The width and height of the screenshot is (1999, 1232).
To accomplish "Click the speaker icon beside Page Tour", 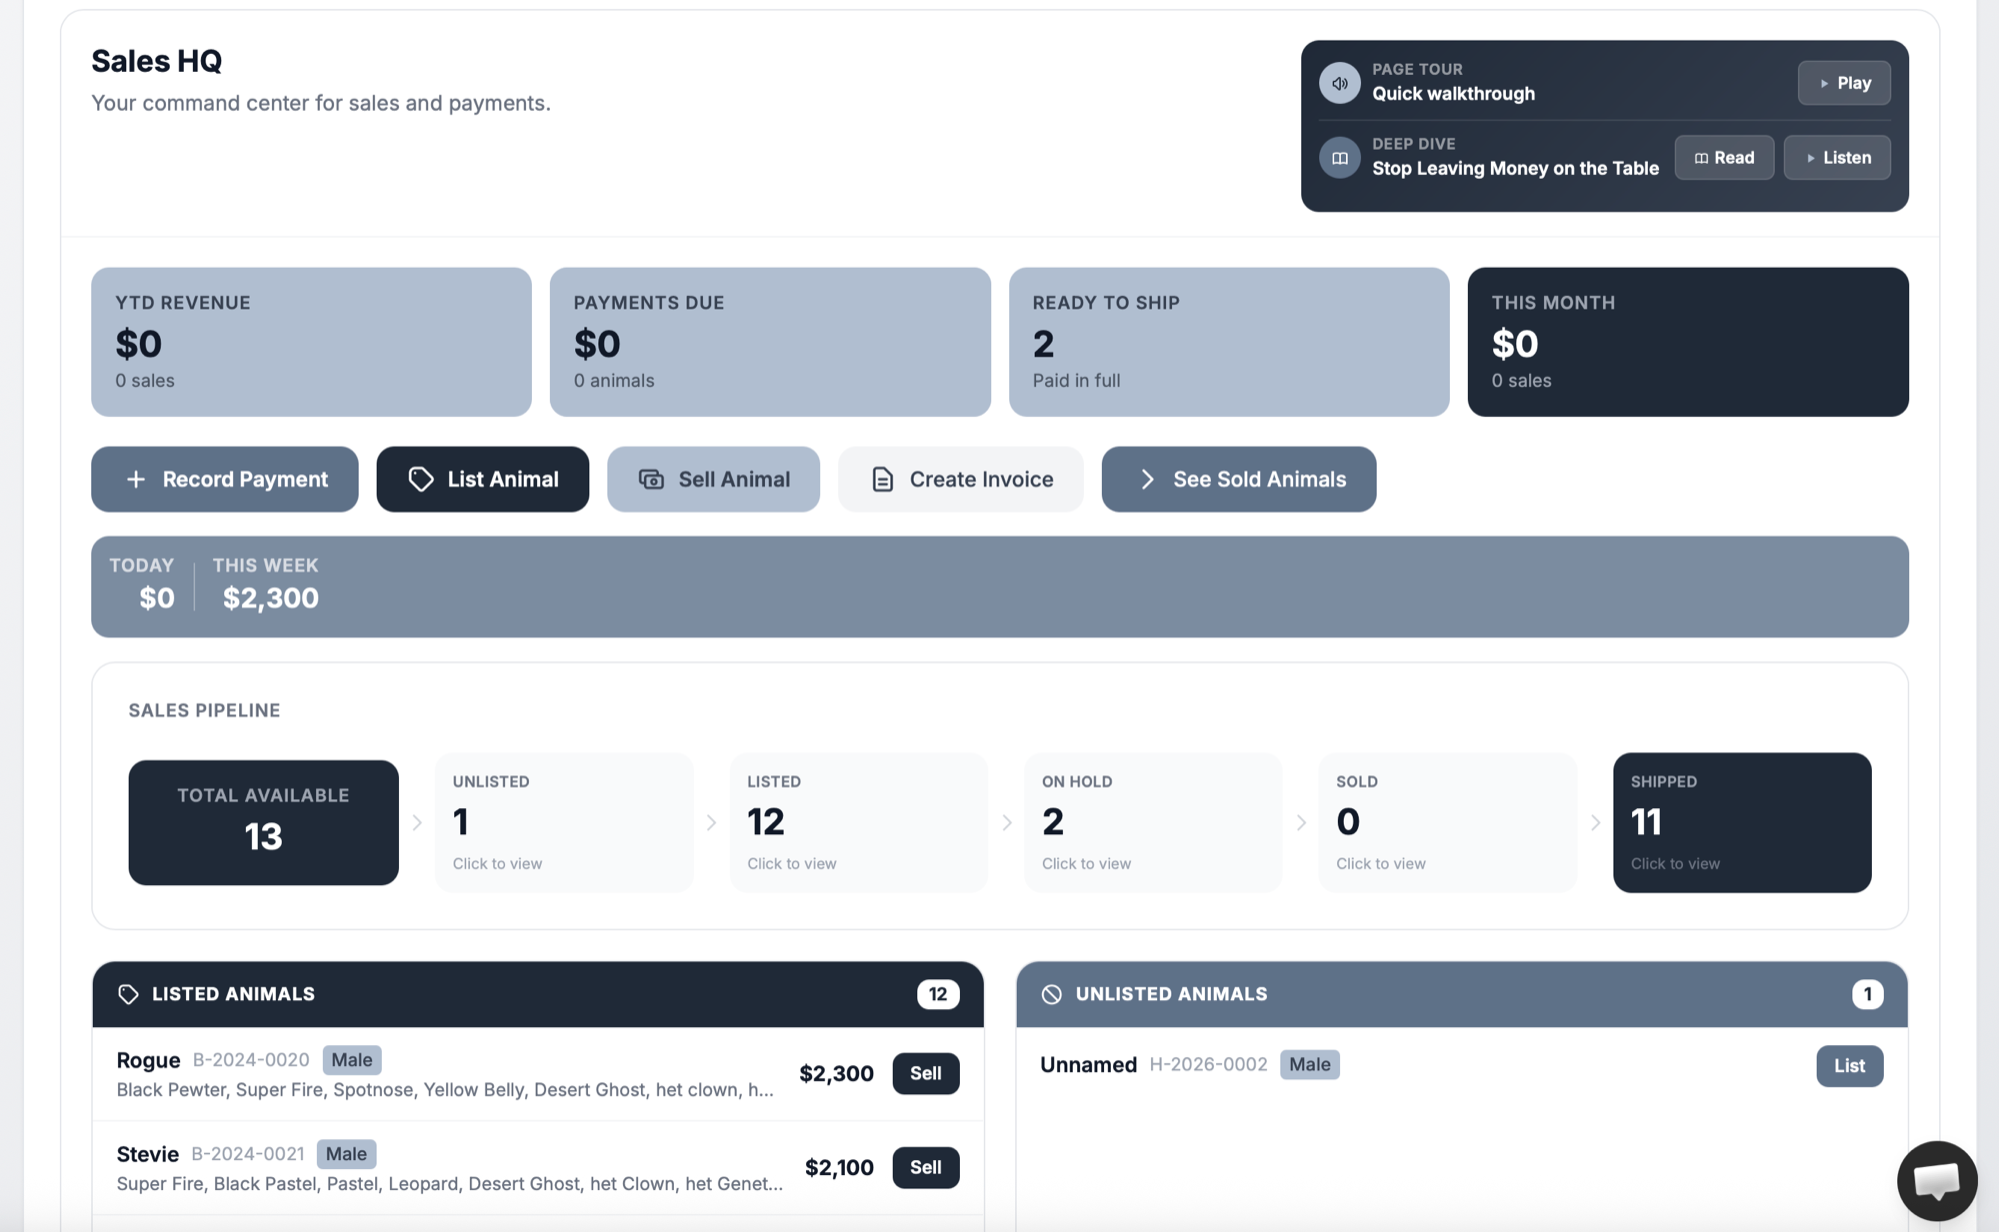I will click(x=1339, y=83).
